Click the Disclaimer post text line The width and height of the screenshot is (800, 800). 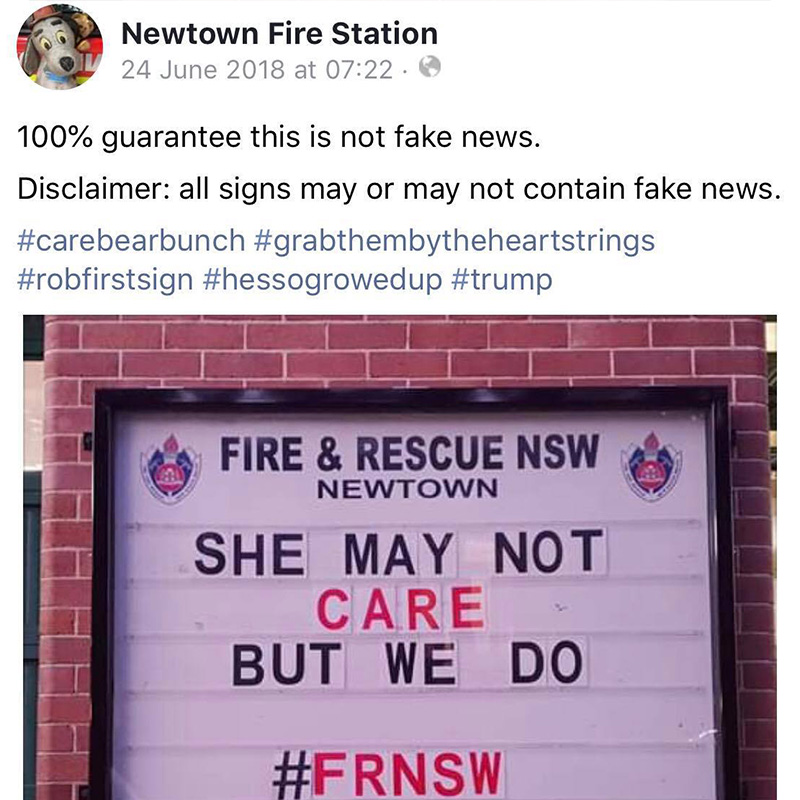pos(399,189)
